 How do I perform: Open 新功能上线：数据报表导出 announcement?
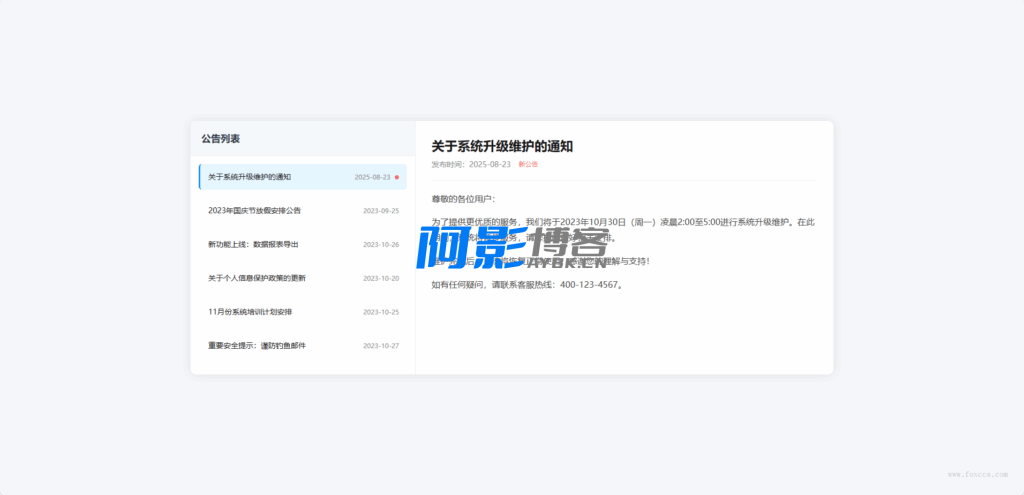[253, 244]
